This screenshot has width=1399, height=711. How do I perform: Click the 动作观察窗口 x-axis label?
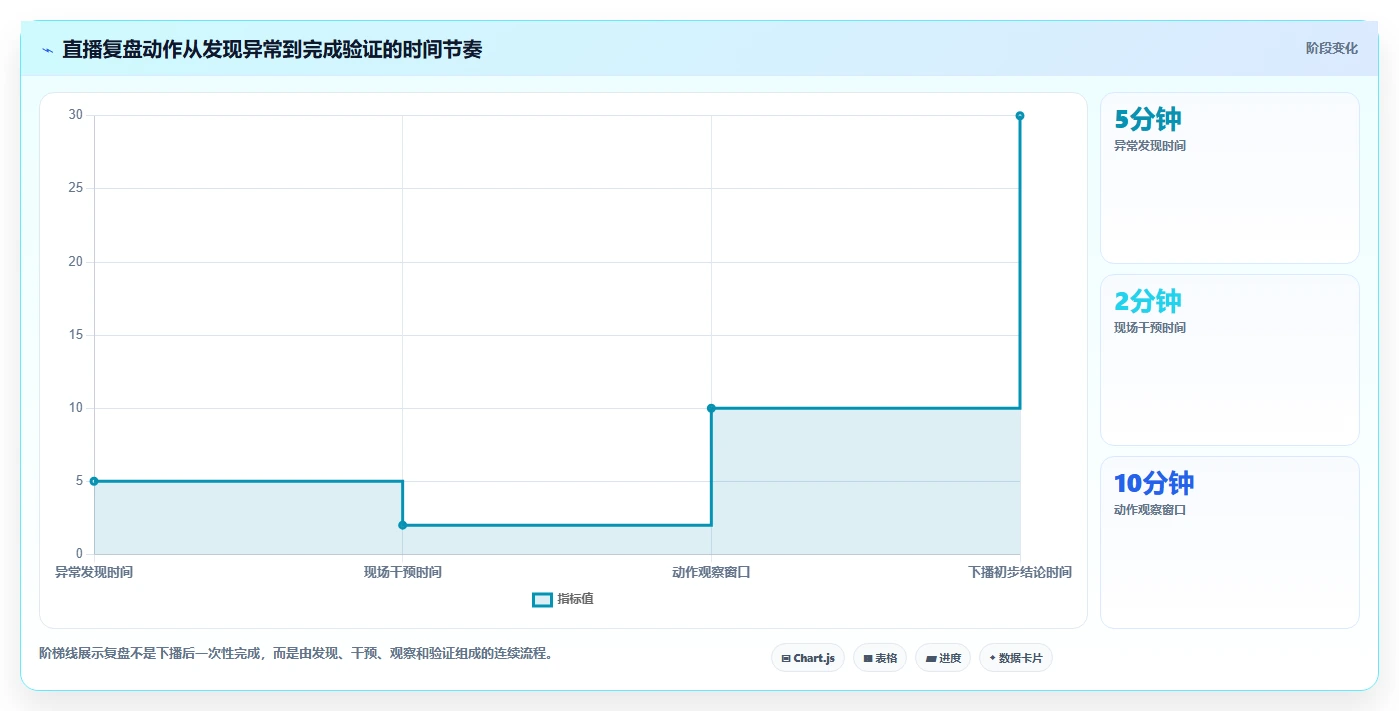711,572
